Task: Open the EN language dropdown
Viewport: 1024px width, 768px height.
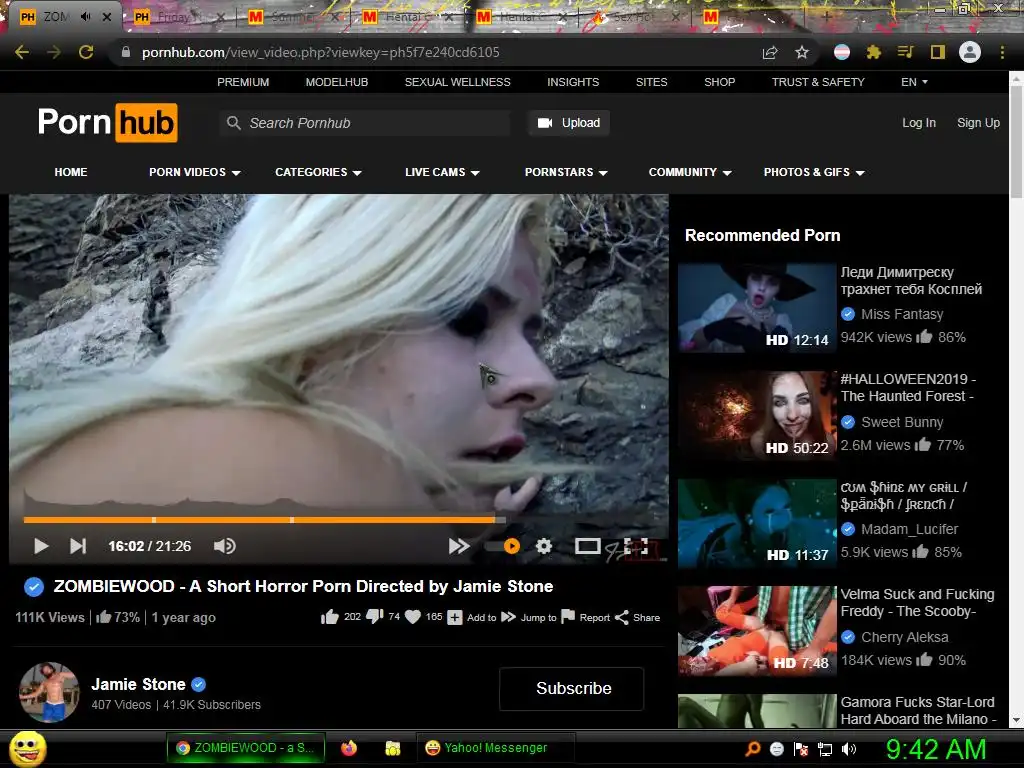Action: (x=914, y=82)
